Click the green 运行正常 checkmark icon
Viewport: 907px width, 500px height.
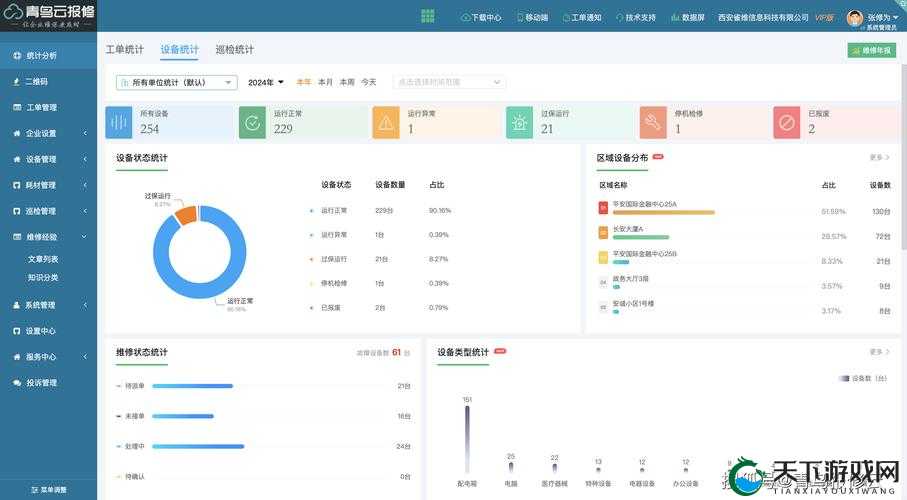(x=252, y=123)
